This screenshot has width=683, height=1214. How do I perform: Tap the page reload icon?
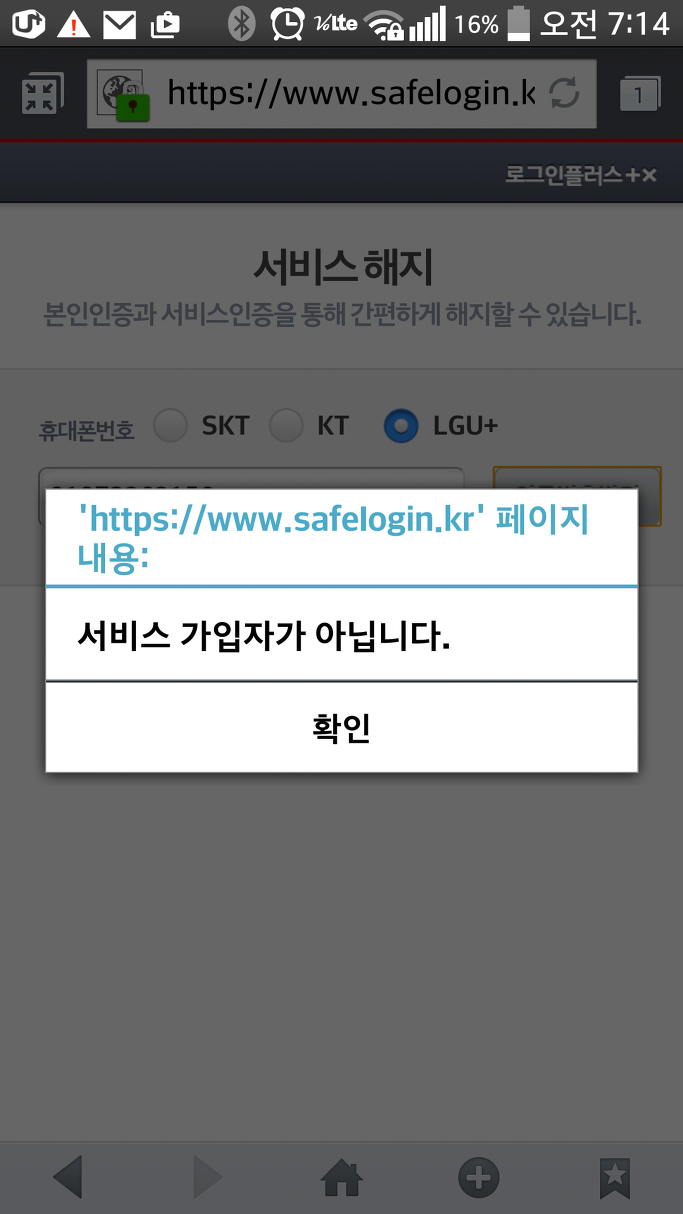point(565,94)
